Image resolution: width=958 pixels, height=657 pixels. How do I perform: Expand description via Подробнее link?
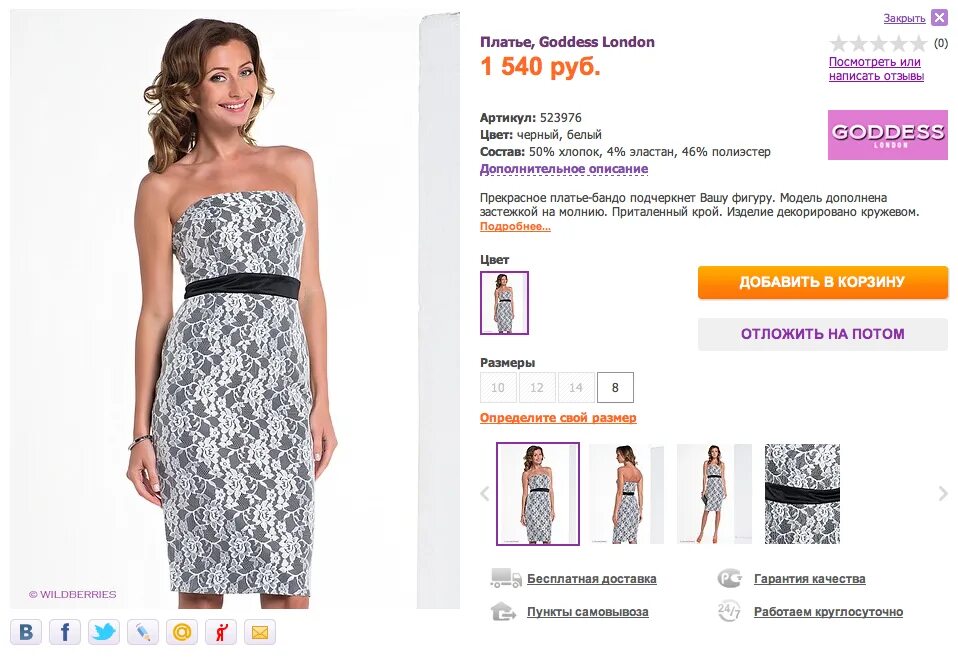515,227
